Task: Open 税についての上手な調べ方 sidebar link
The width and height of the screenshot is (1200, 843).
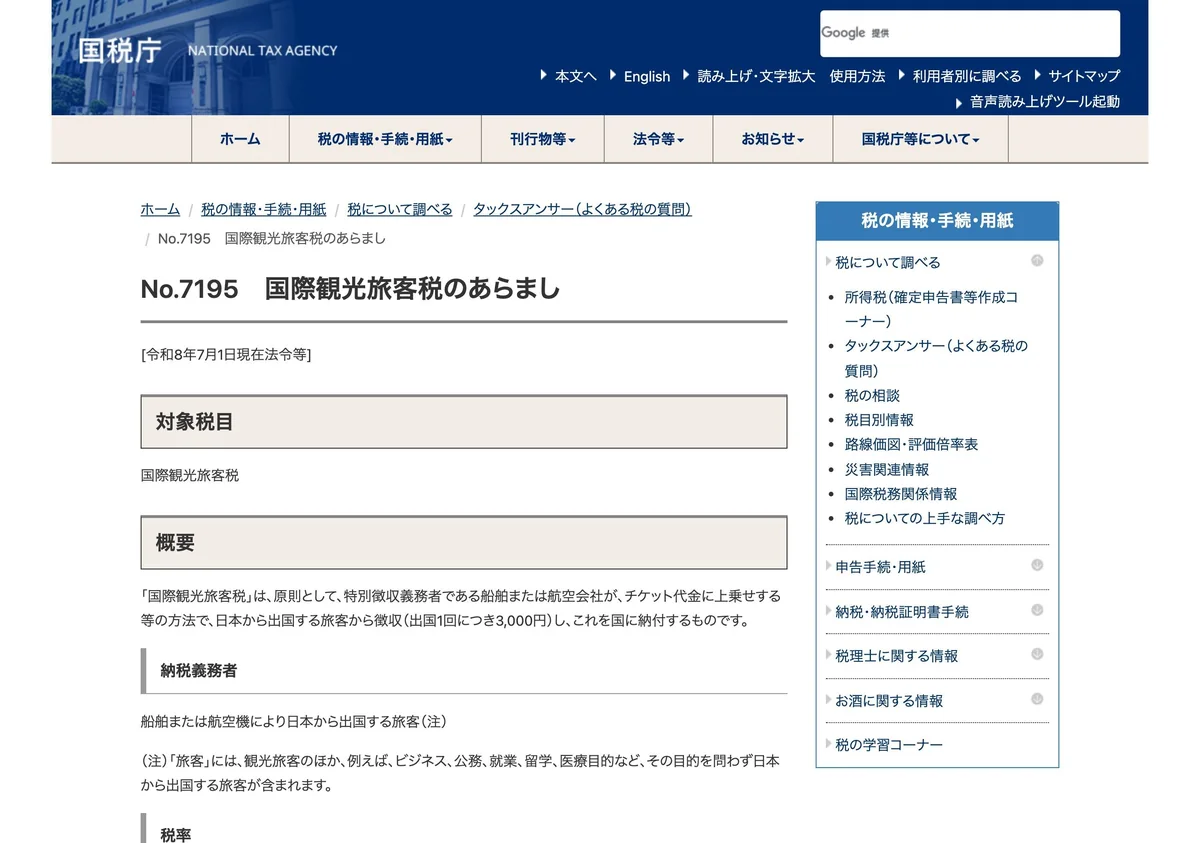Action: click(x=924, y=518)
